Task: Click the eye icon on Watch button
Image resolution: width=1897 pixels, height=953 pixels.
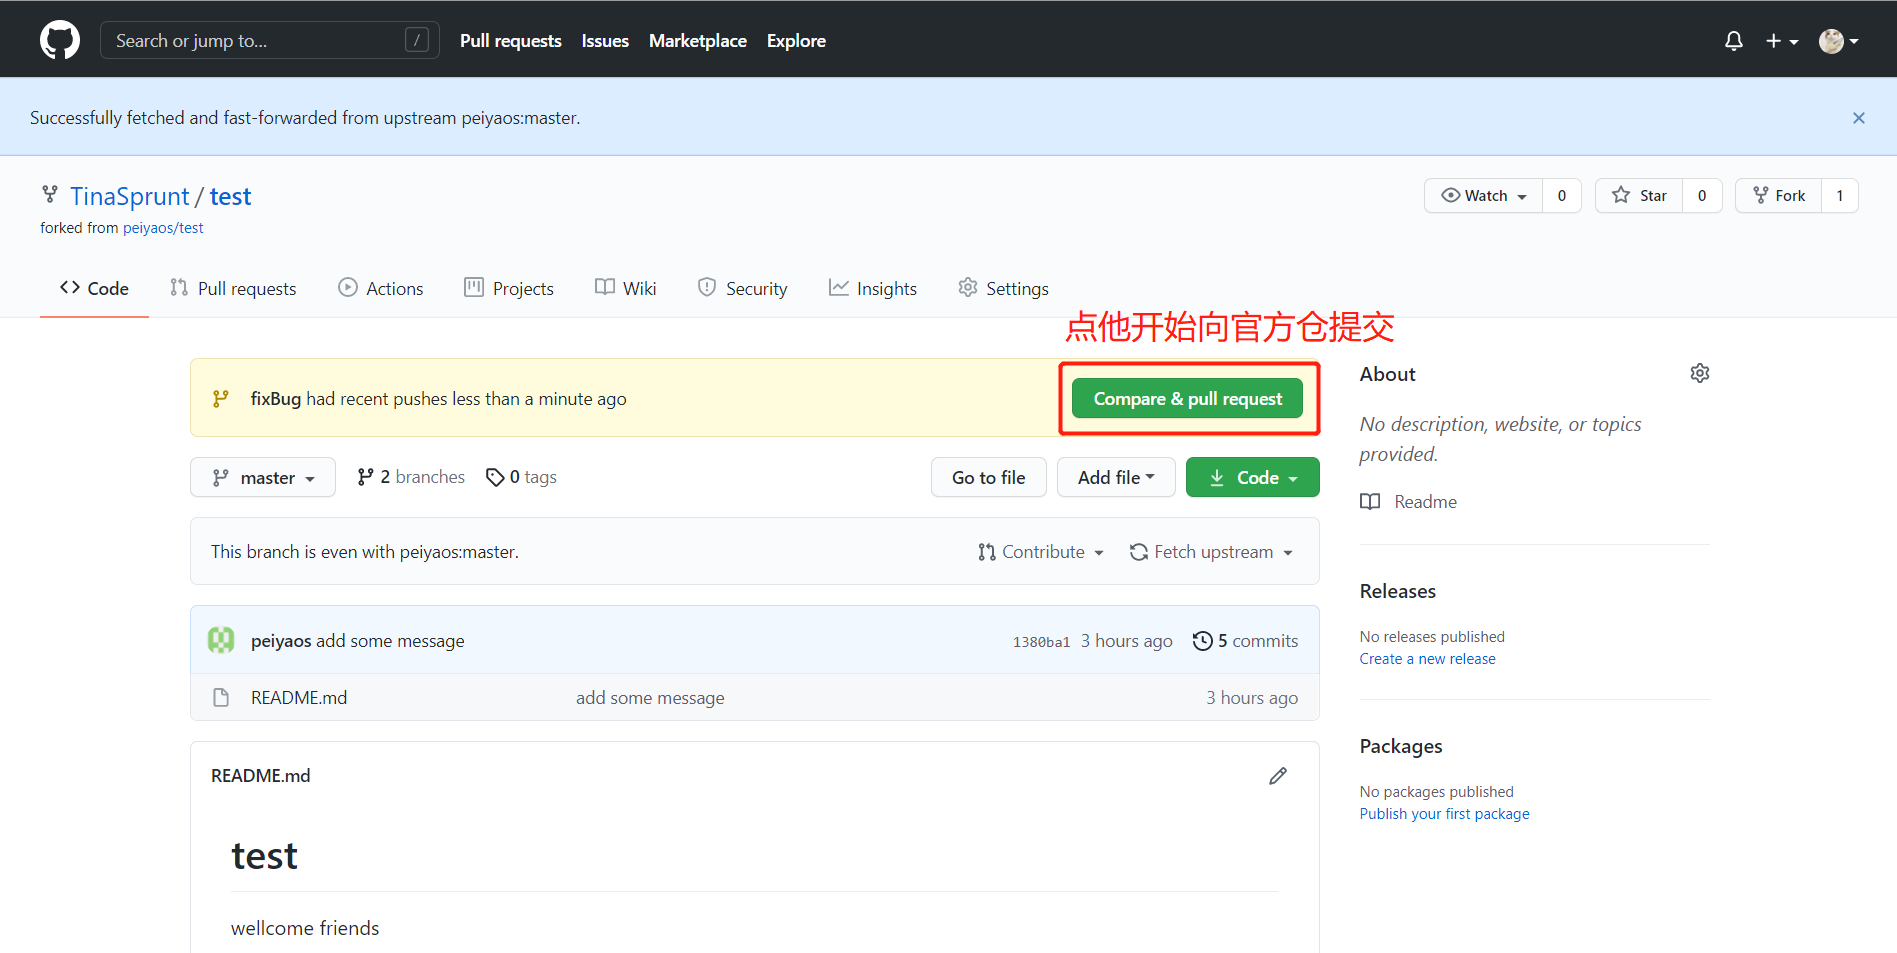Action: 1450,195
